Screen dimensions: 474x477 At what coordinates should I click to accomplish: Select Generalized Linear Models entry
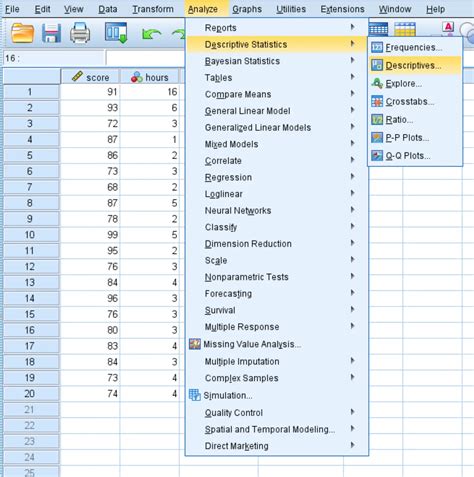277,127
